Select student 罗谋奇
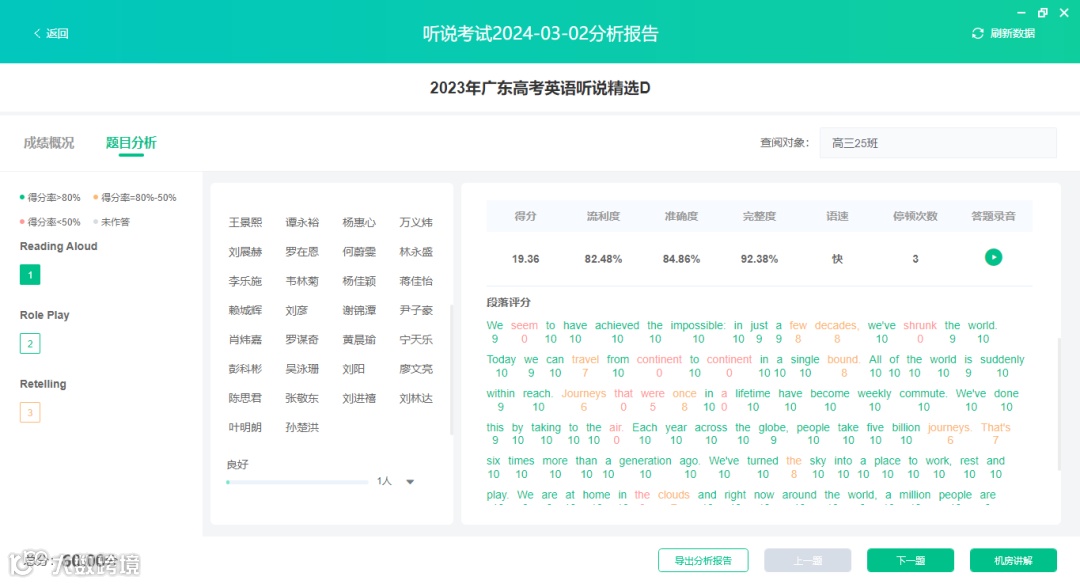 [302, 340]
